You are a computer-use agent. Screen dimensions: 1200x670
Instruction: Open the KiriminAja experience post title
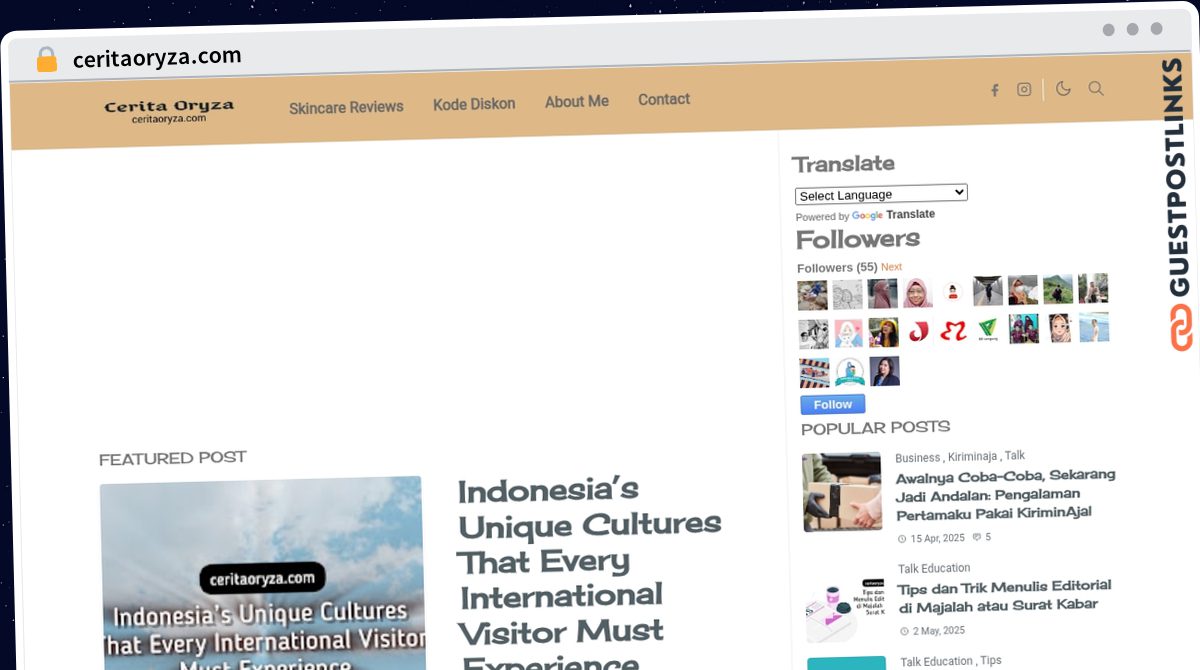[x=1005, y=494]
